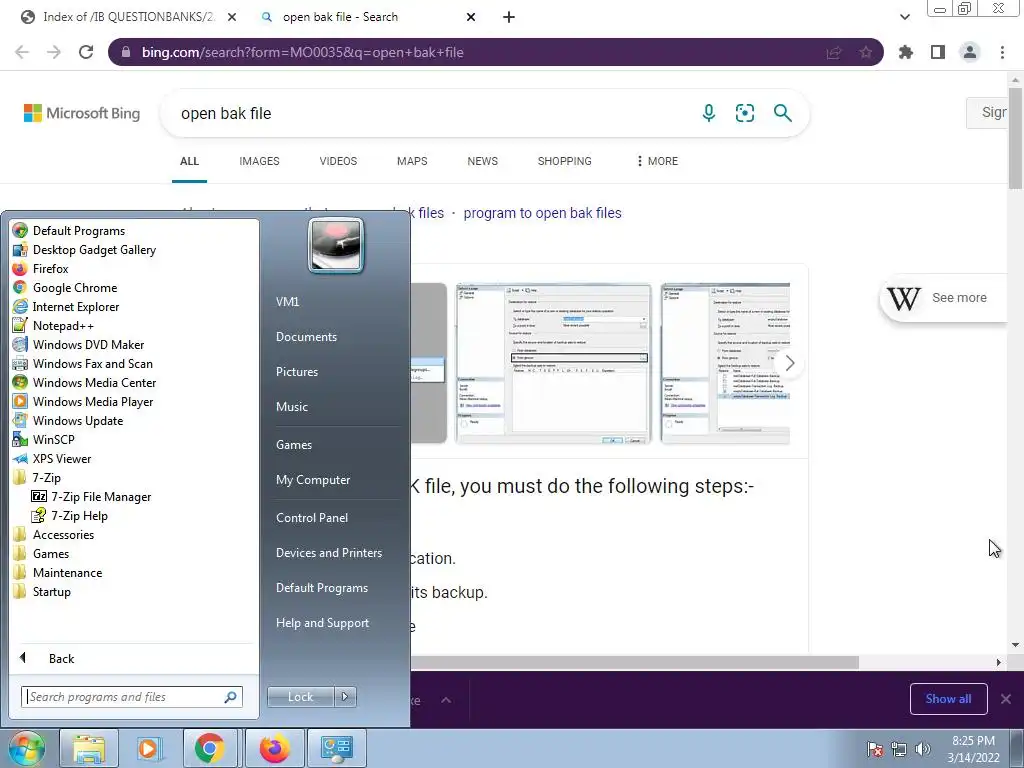
Task: Switch to VIDEOS search tab
Action: coord(338,161)
